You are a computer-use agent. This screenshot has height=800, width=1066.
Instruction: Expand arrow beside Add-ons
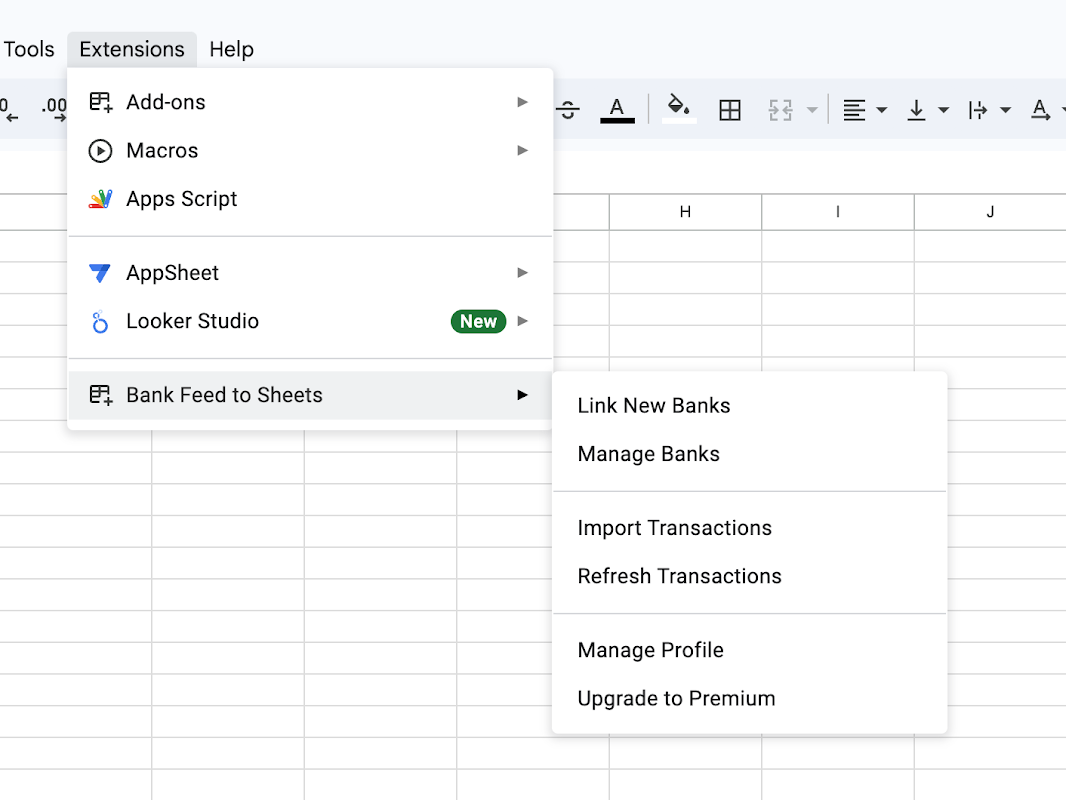click(522, 102)
